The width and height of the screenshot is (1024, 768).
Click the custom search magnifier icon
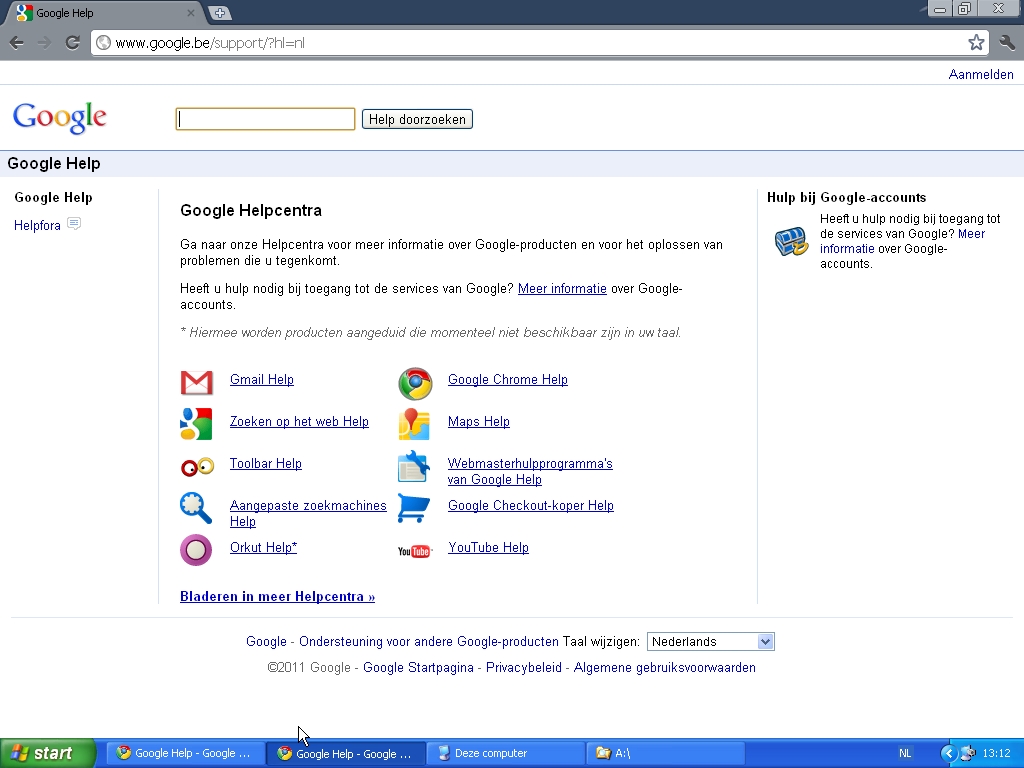[196, 508]
